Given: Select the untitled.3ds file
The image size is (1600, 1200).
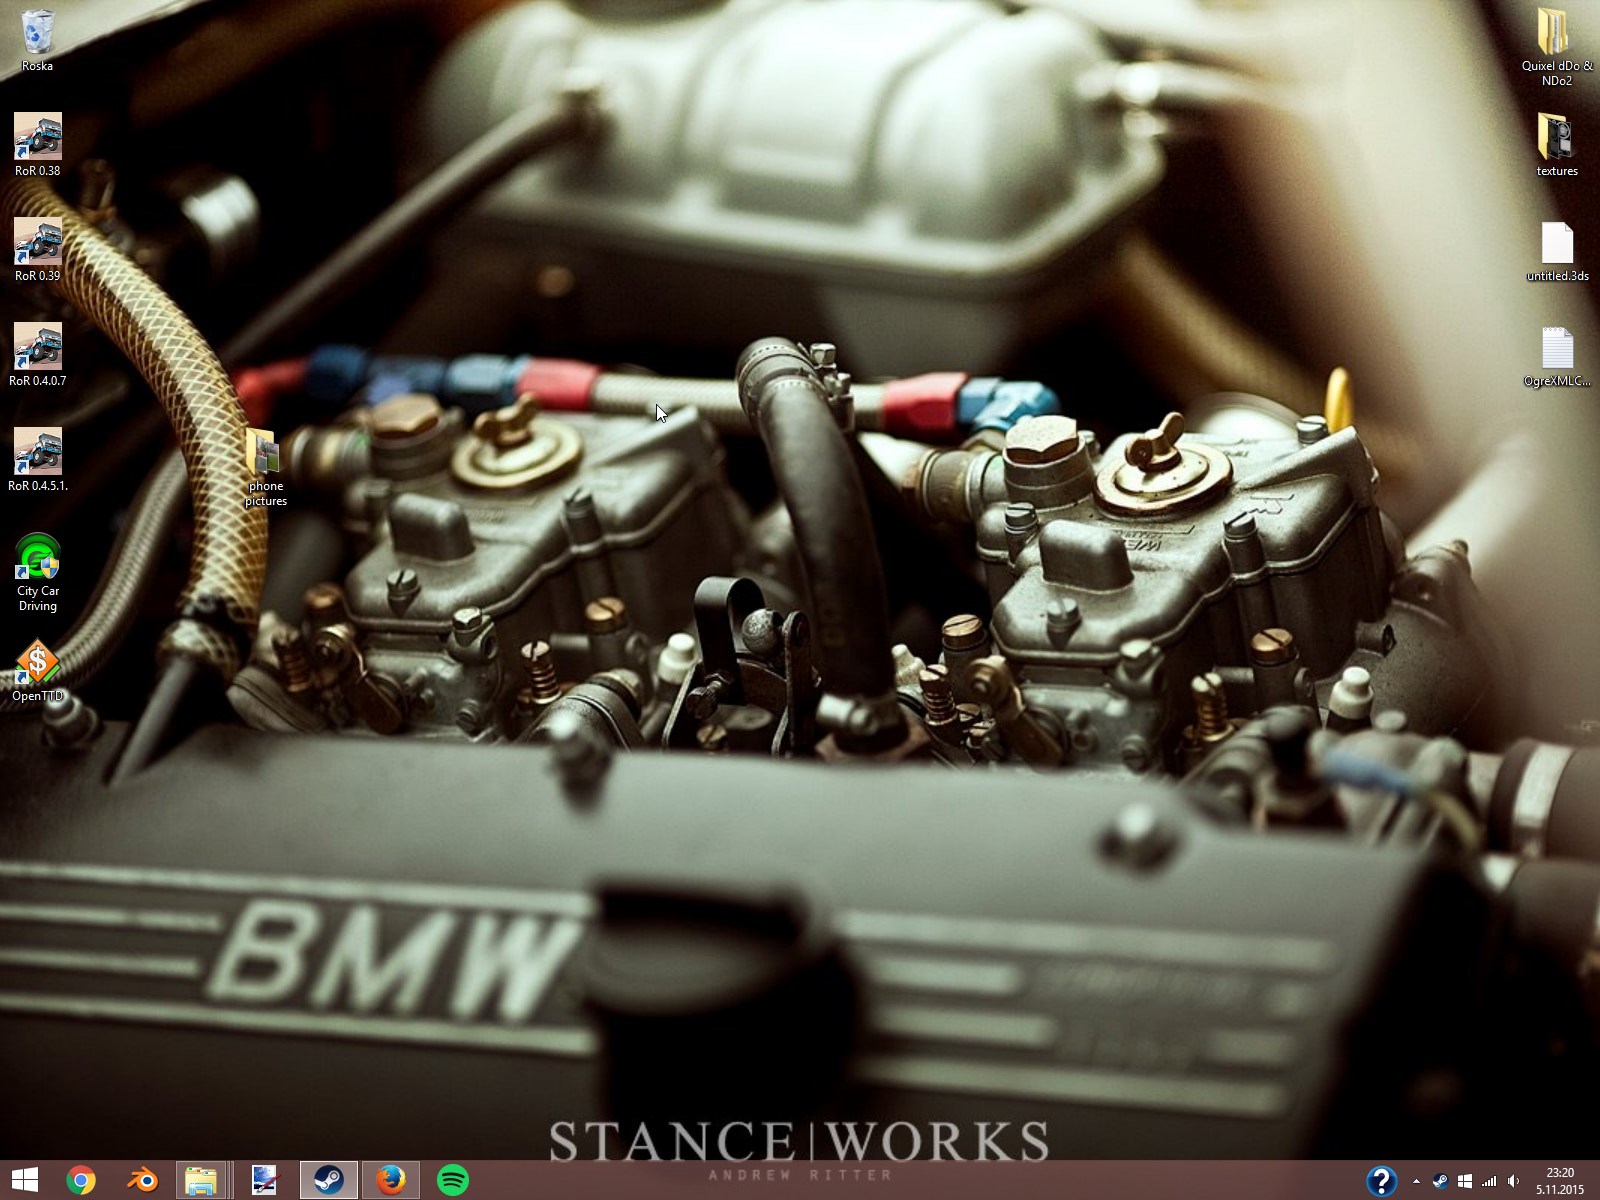Looking at the screenshot, I should point(1557,250).
